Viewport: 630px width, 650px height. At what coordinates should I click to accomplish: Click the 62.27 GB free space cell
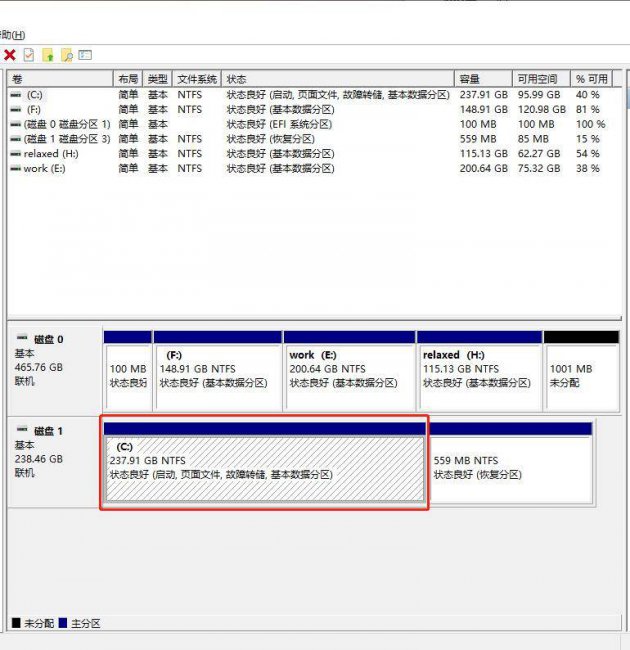539,154
